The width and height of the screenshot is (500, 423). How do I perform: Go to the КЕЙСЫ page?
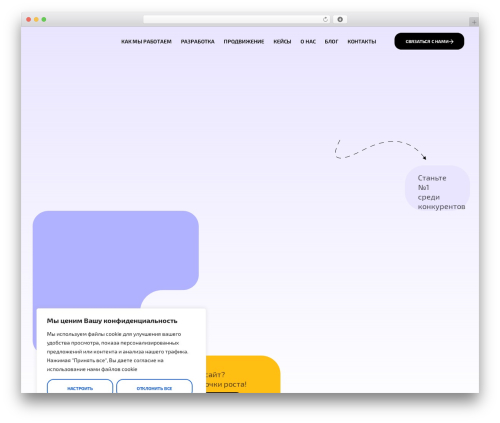pyautogui.click(x=282, y=42)
